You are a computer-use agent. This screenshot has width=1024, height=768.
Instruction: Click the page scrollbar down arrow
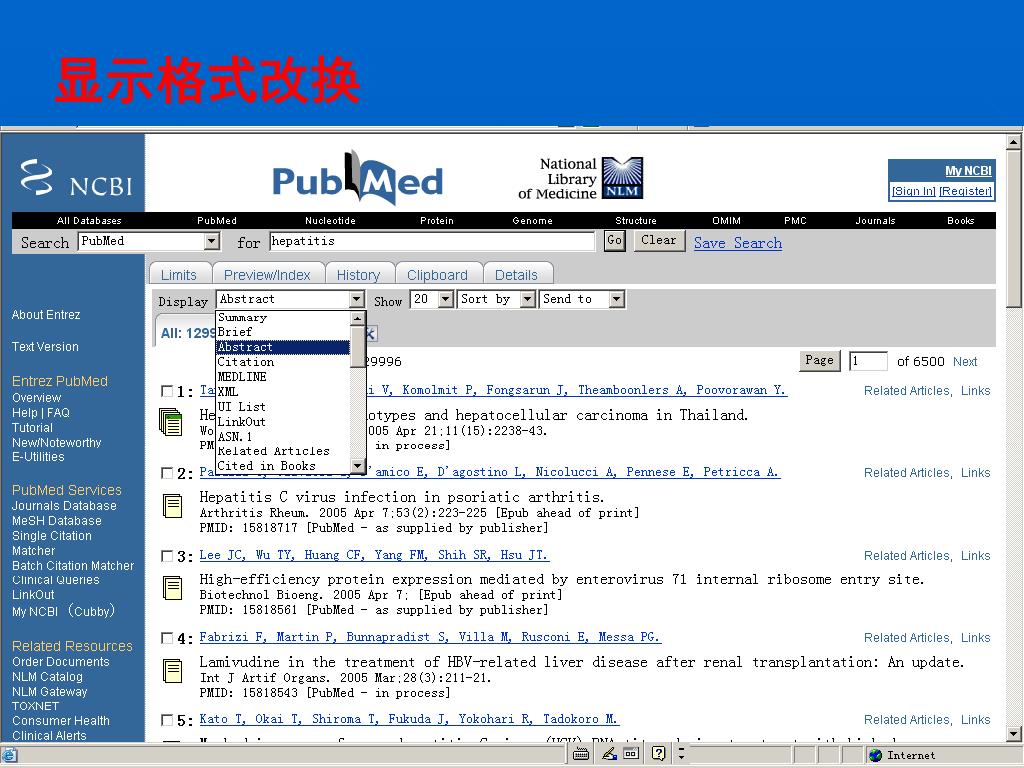point(1013,733)
